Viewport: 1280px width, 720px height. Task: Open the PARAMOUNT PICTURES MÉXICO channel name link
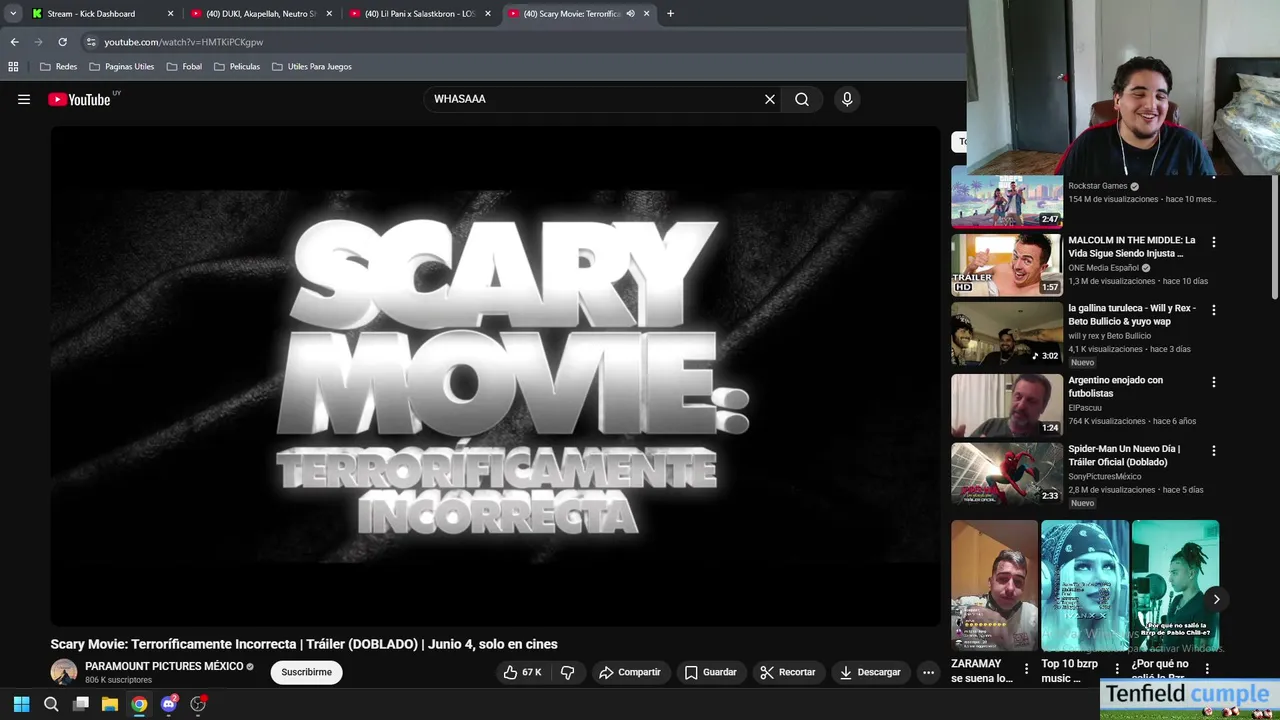pyautogui.click(x=164, y=666)
